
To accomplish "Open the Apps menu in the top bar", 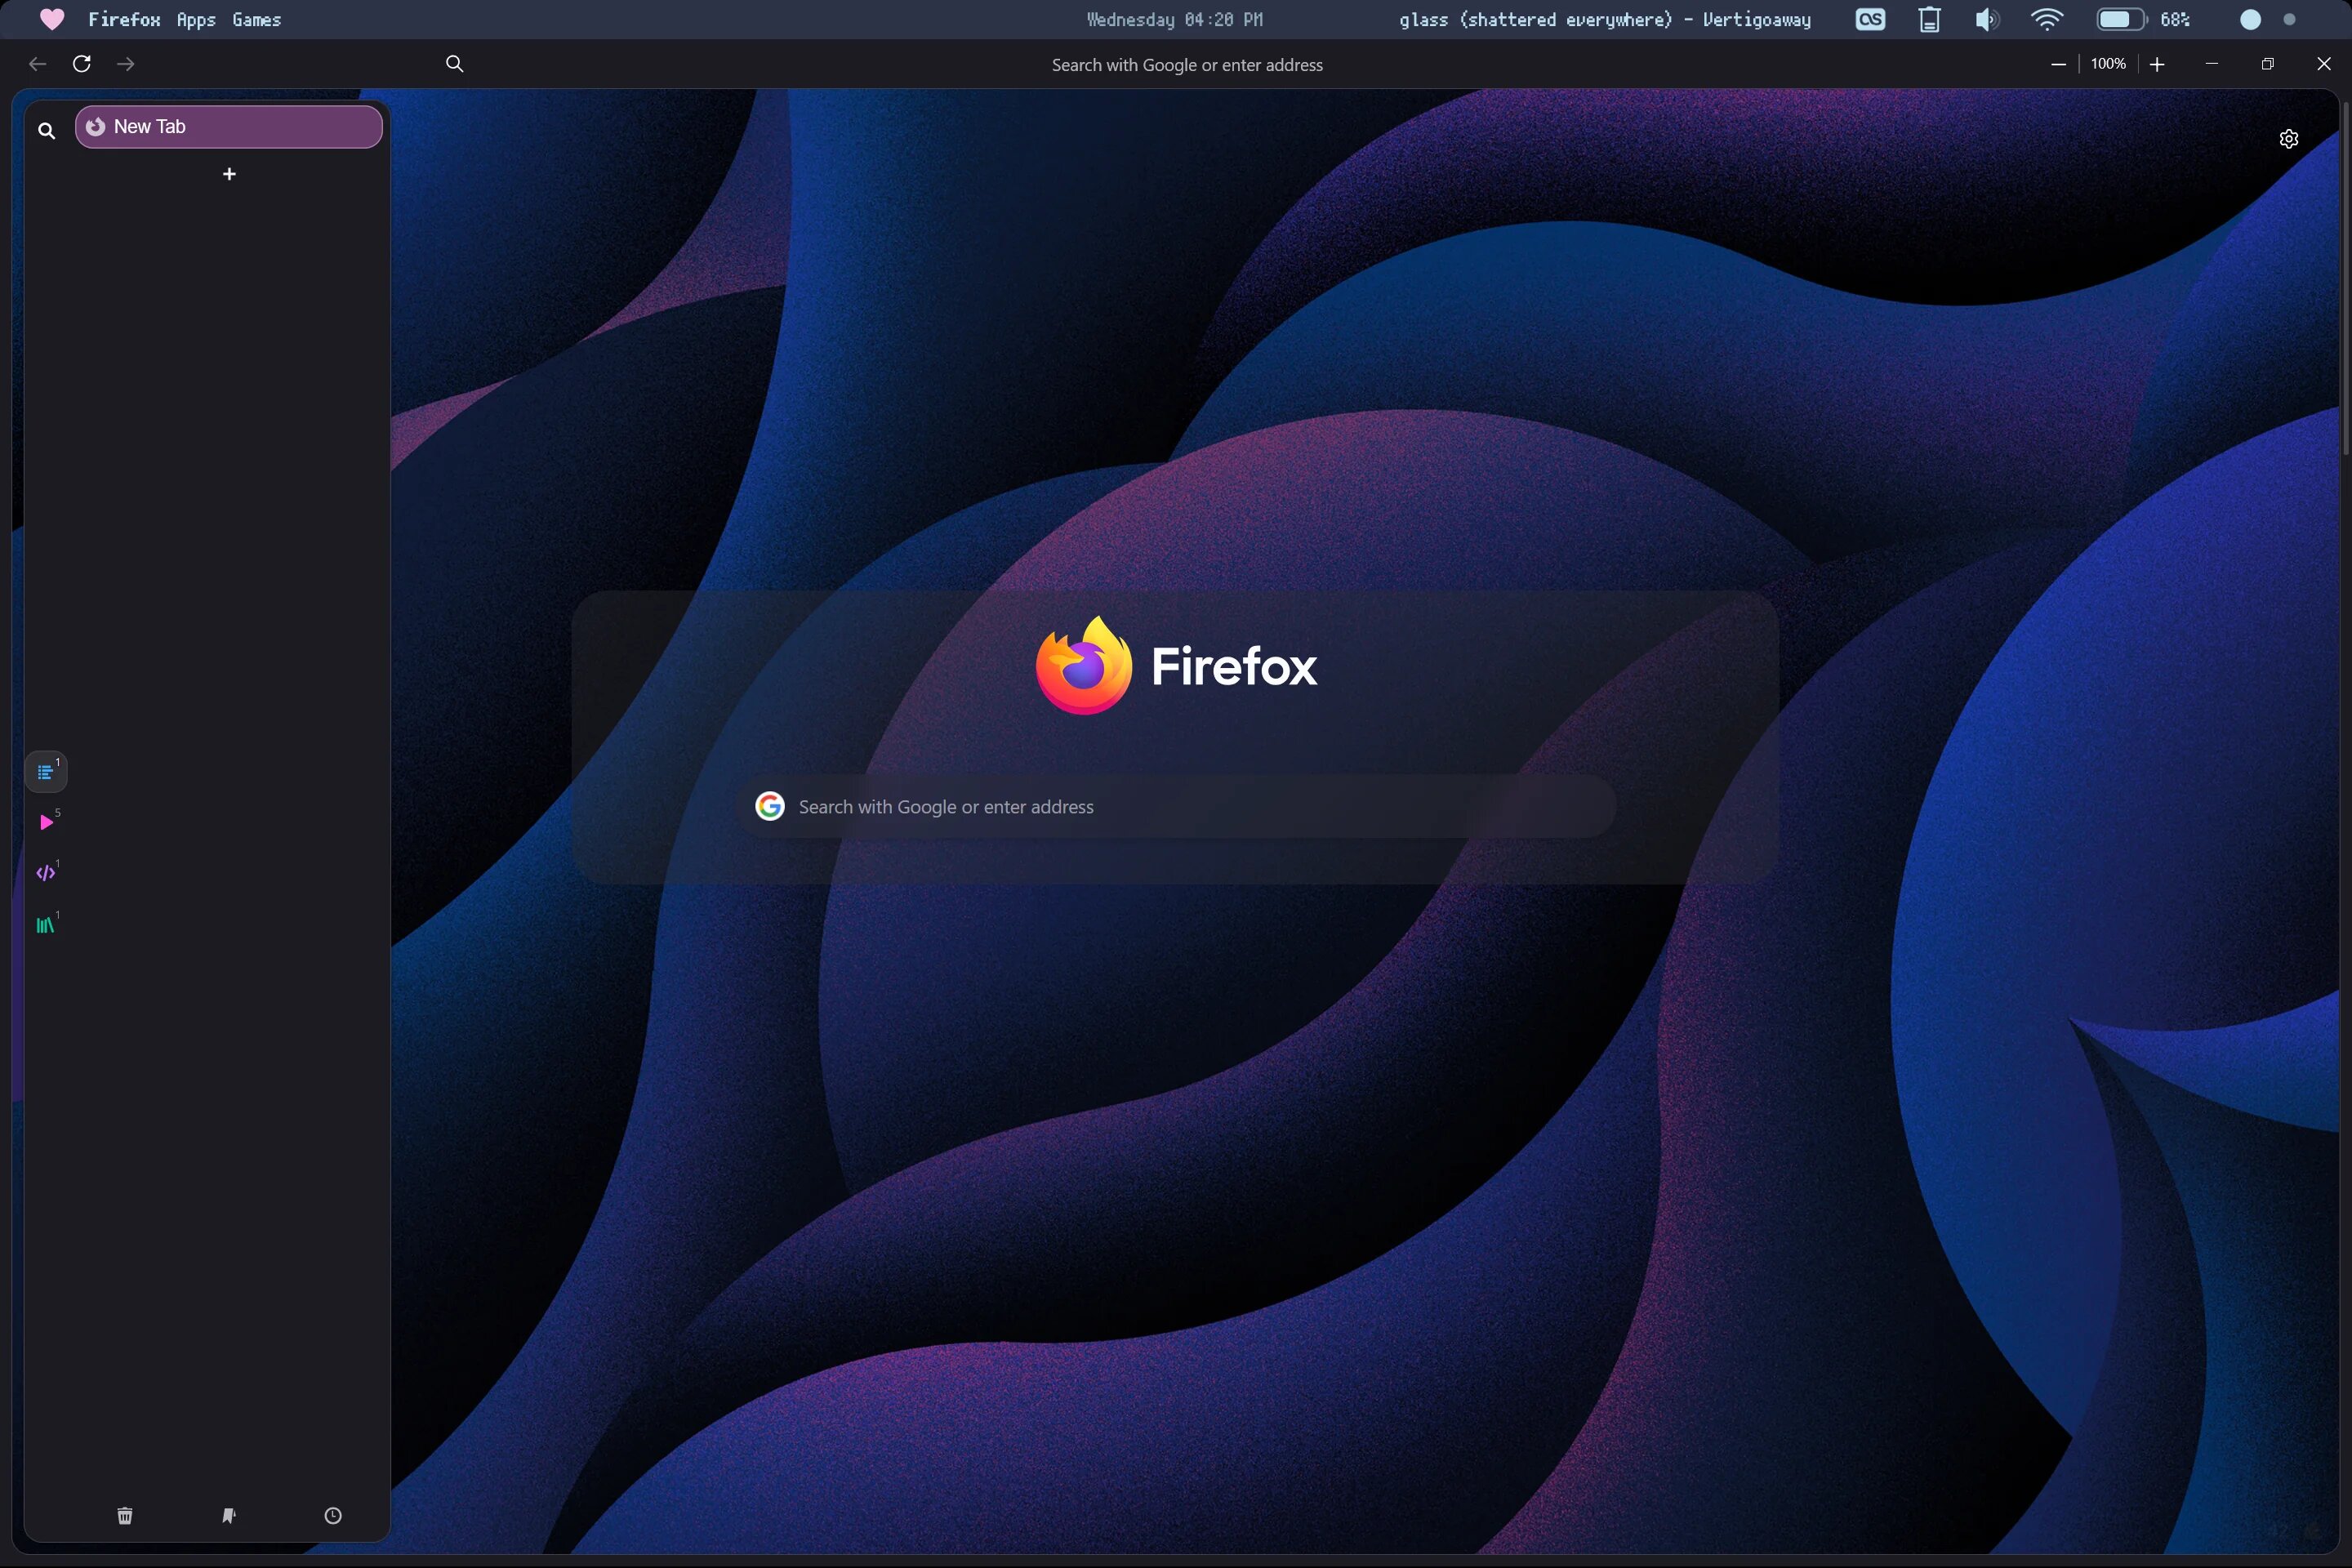I will (x=196, y=20).
